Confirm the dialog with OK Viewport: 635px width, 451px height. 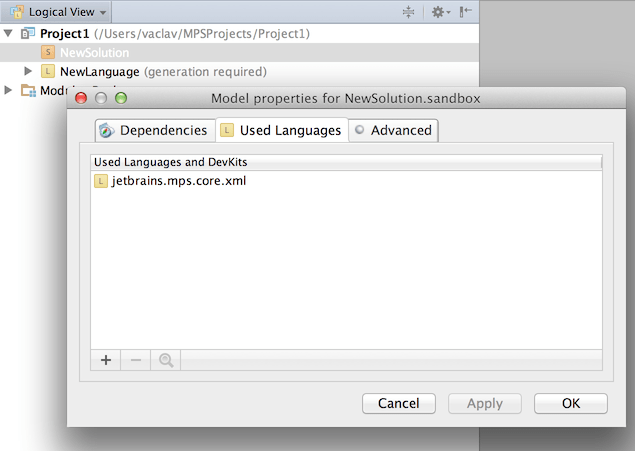[571, 403]
